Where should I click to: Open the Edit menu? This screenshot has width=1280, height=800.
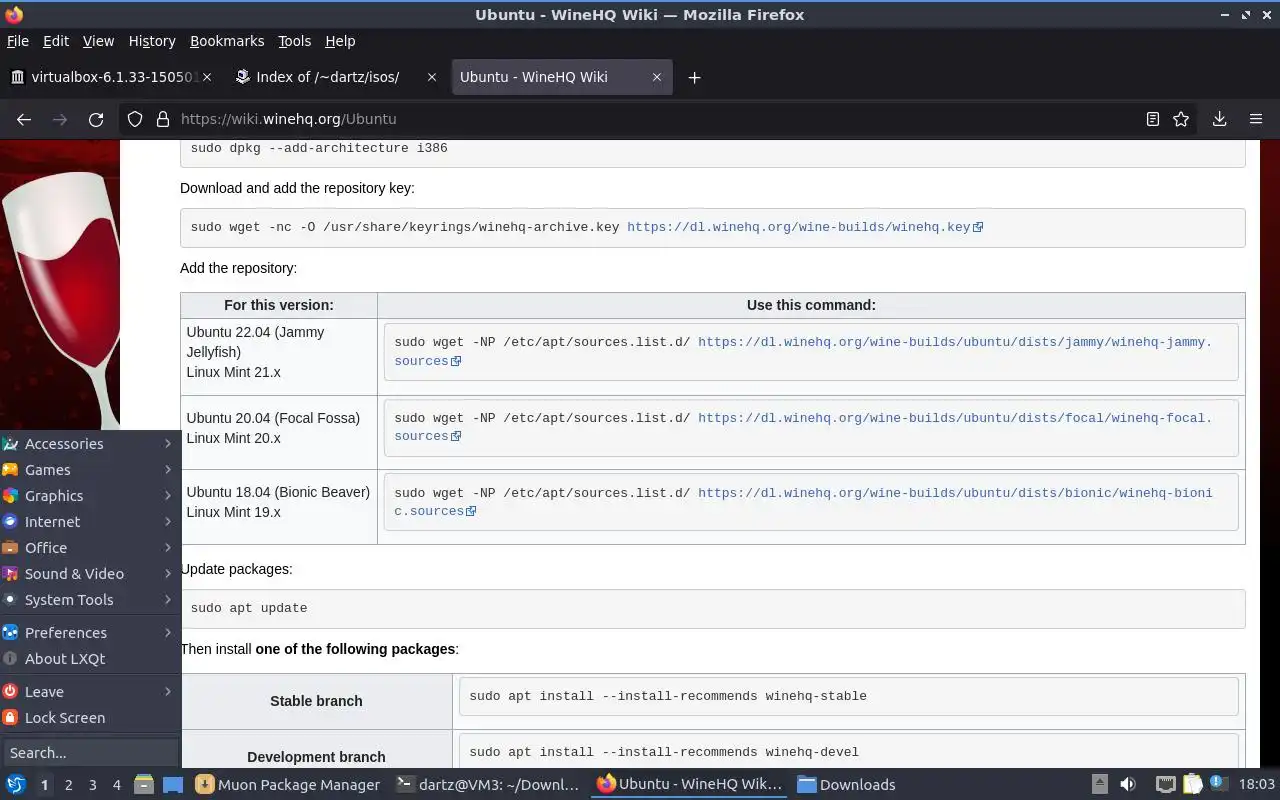[56, 41]
